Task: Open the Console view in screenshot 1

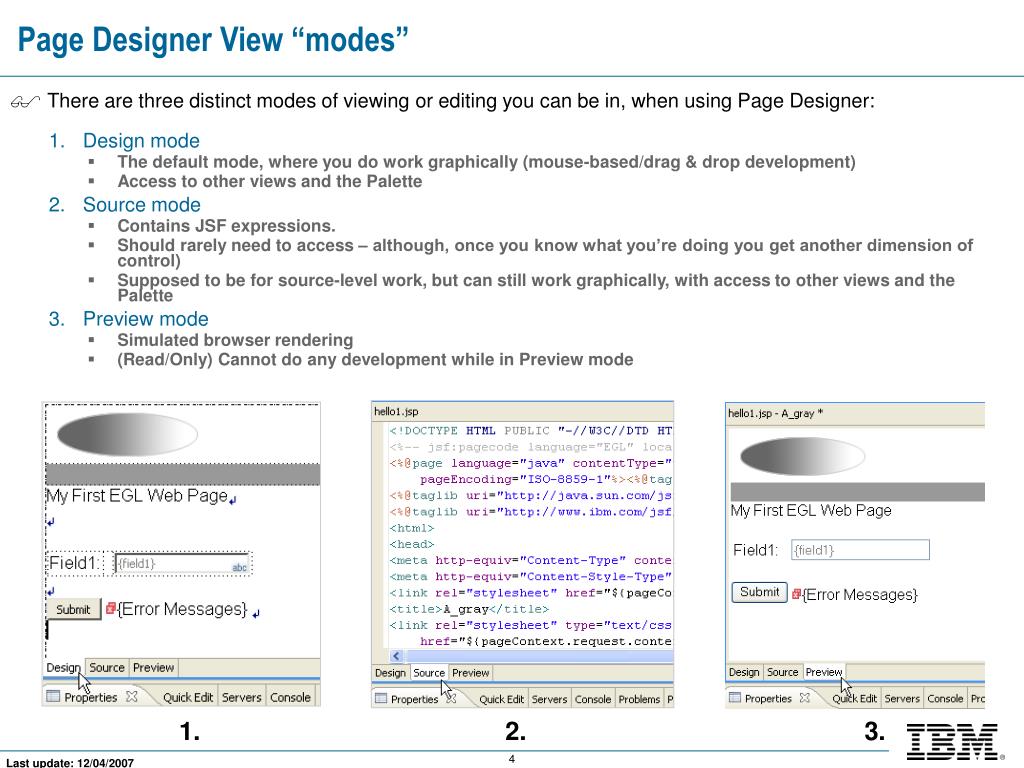Action: (291, 697)
